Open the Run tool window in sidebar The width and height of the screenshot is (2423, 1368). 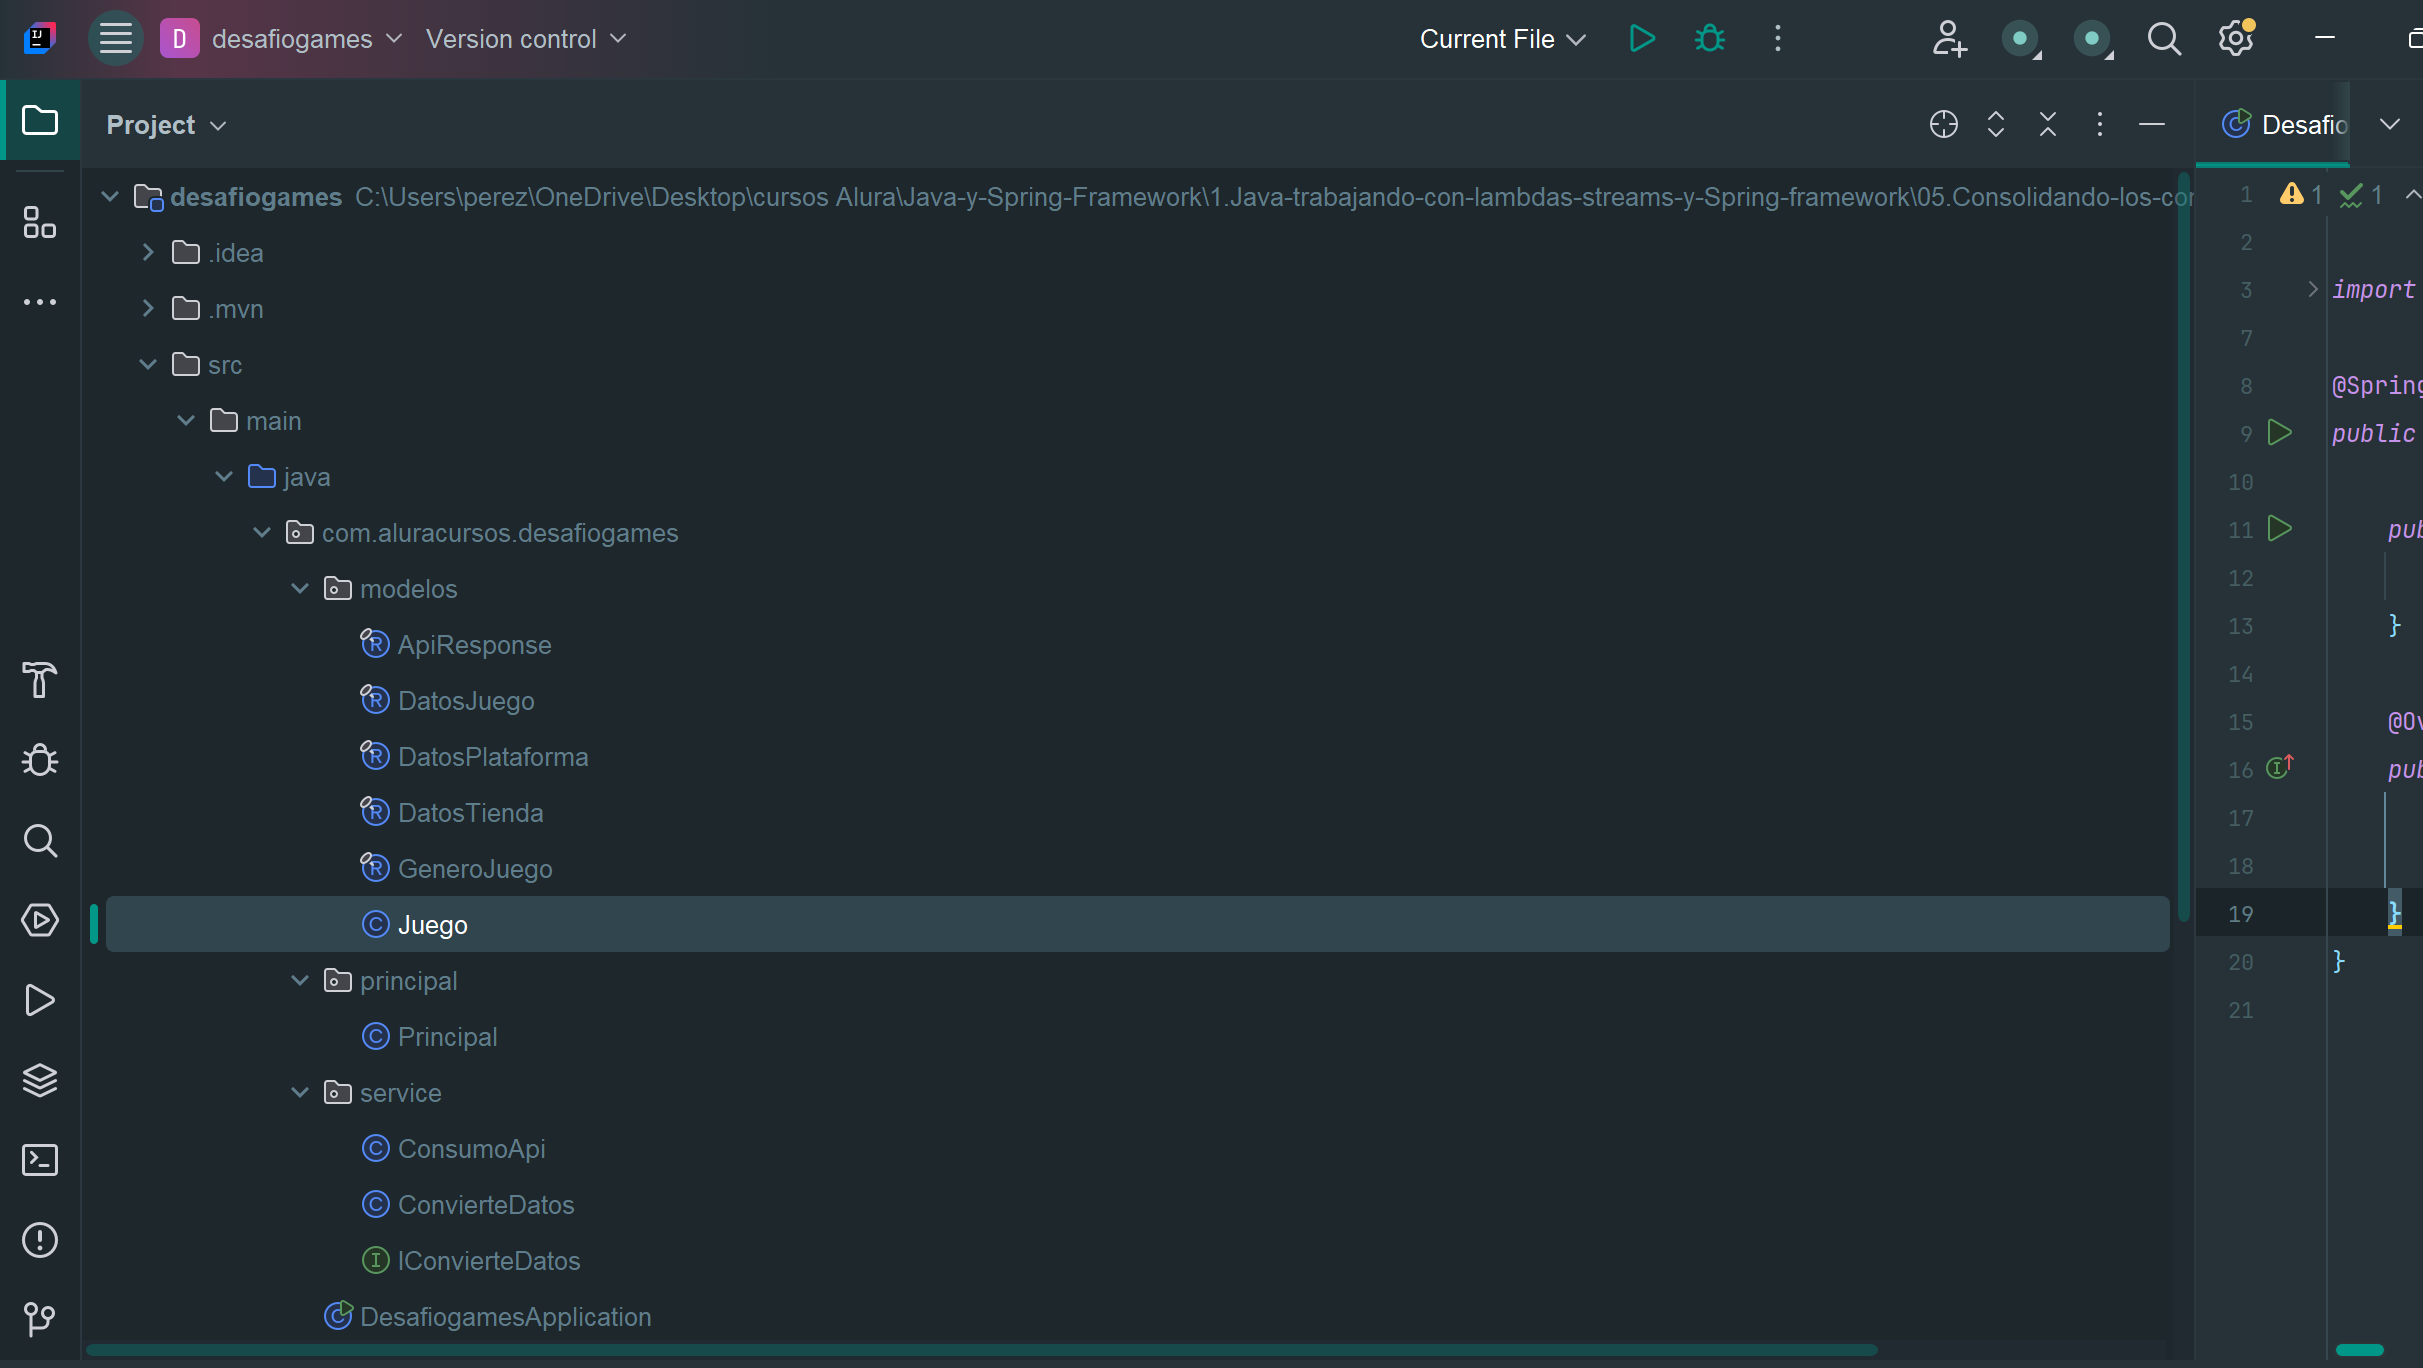pos(40,1000)
